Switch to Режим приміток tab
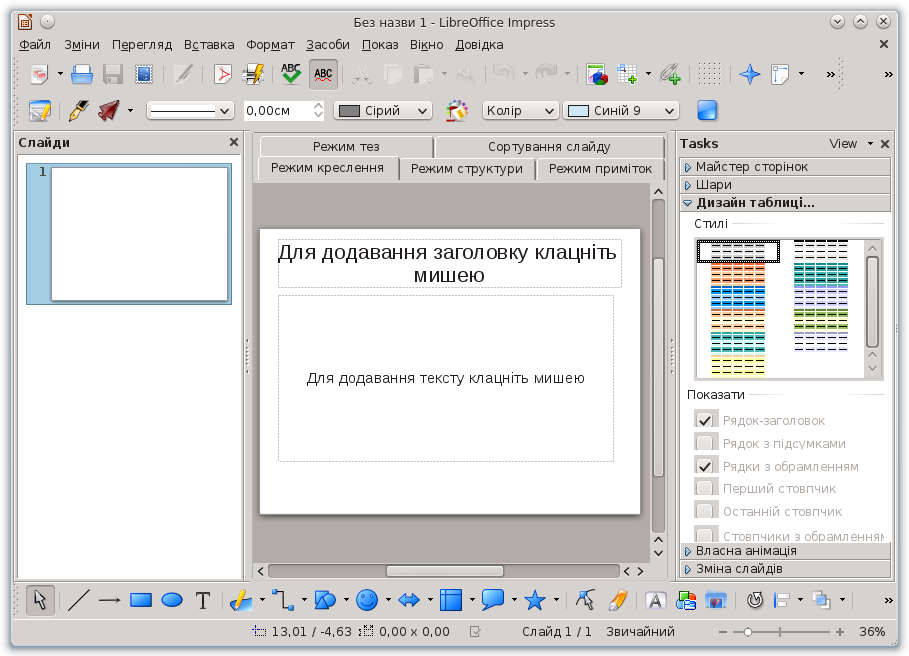 tap(600, 169)
